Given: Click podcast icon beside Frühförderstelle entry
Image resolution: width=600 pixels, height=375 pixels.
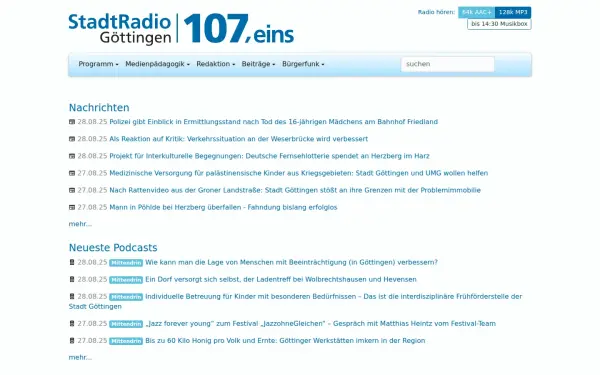Looking at the screenshot, I should (72, 297).
